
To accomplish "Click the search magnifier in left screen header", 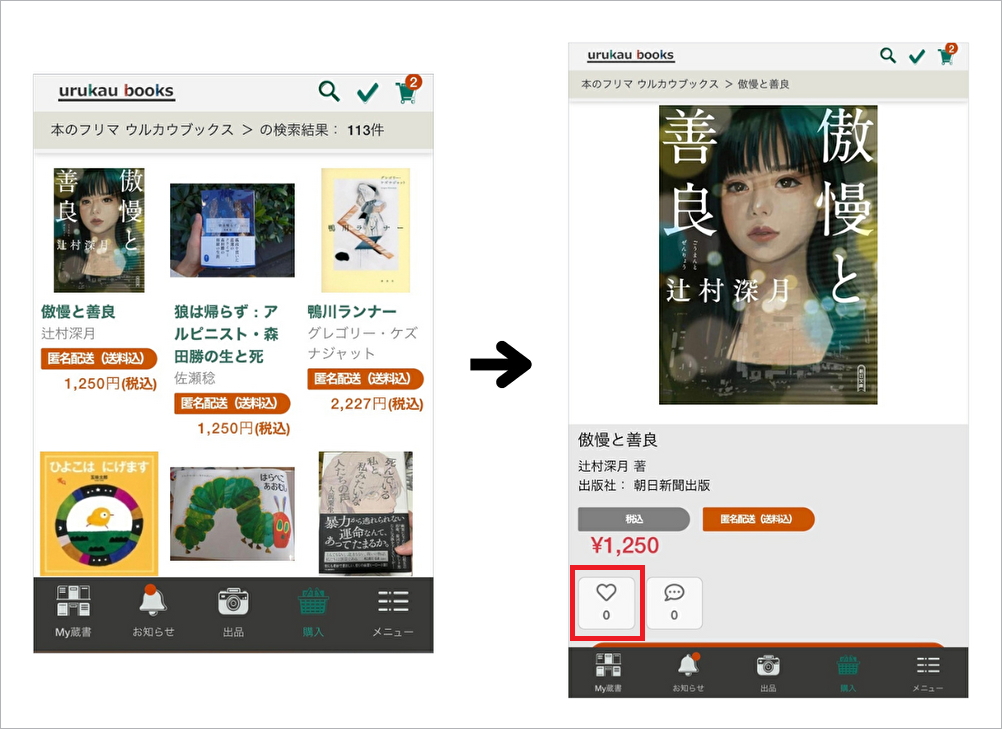I will click(329, 92).
